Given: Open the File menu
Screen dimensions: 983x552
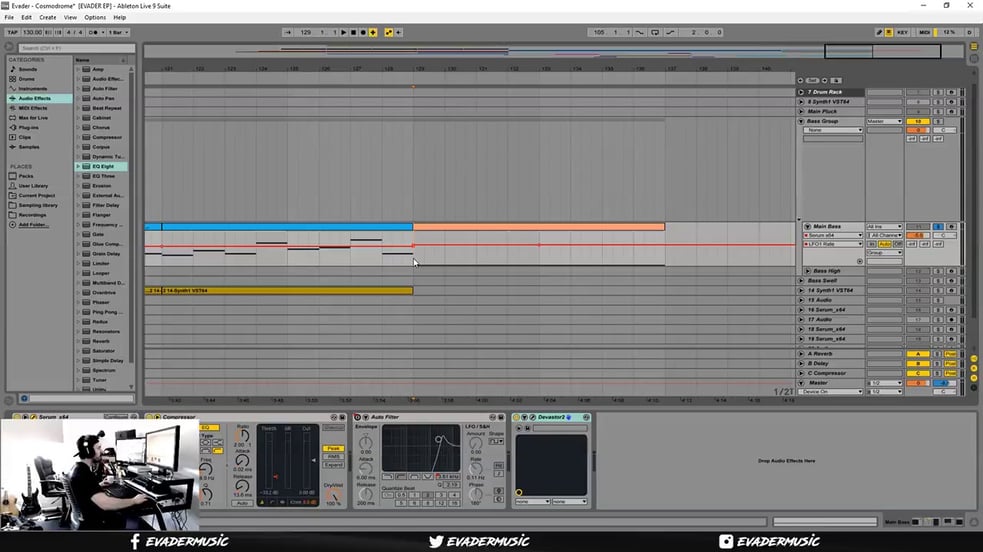Looking at the screenshot, I should coord(9,18).
